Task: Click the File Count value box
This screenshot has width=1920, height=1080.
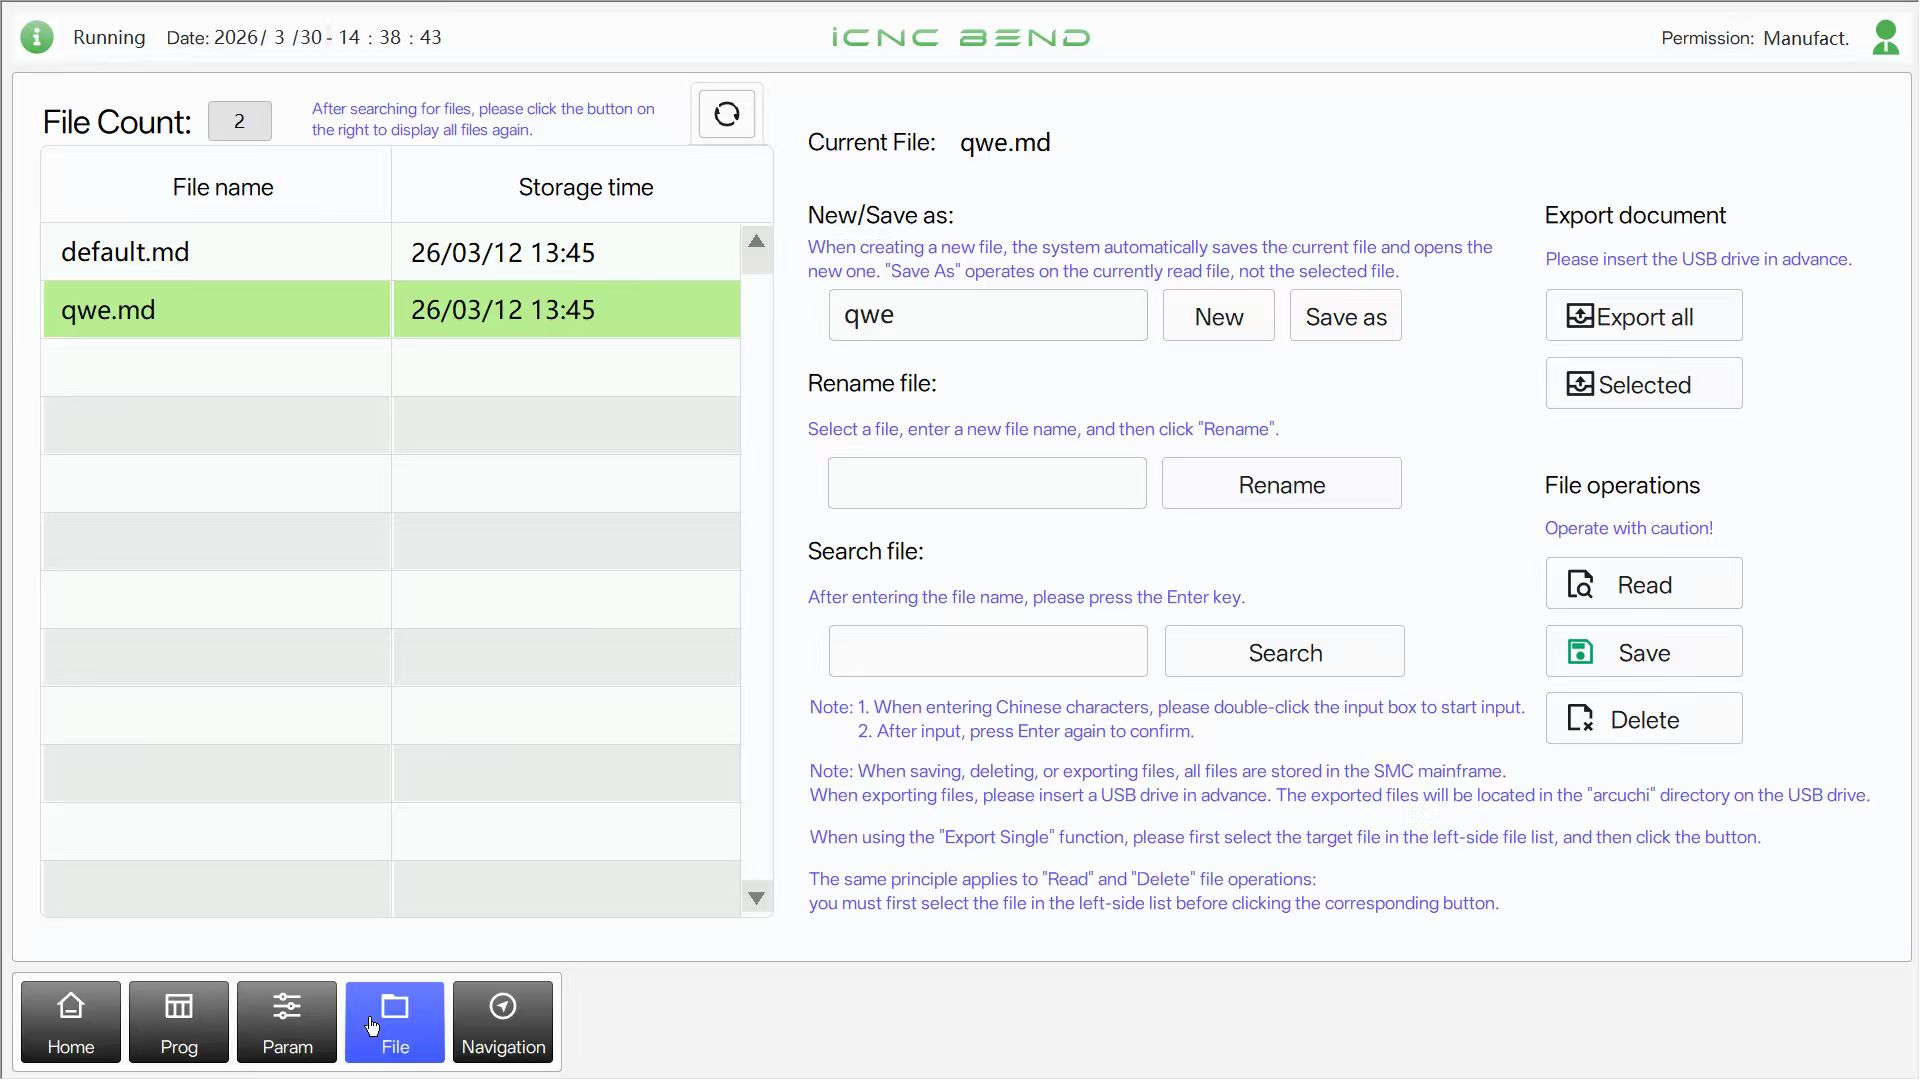Action: [239, 121]
